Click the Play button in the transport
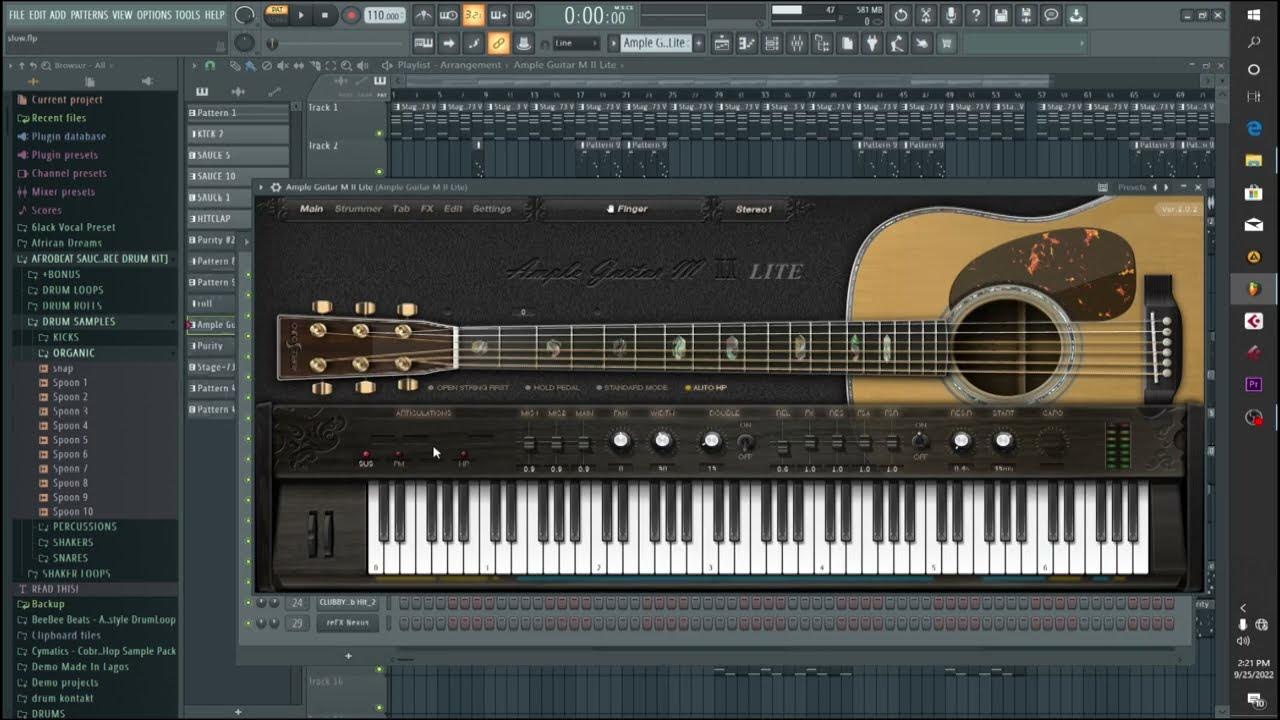1280x720 pixels. [x=301, y=15]
